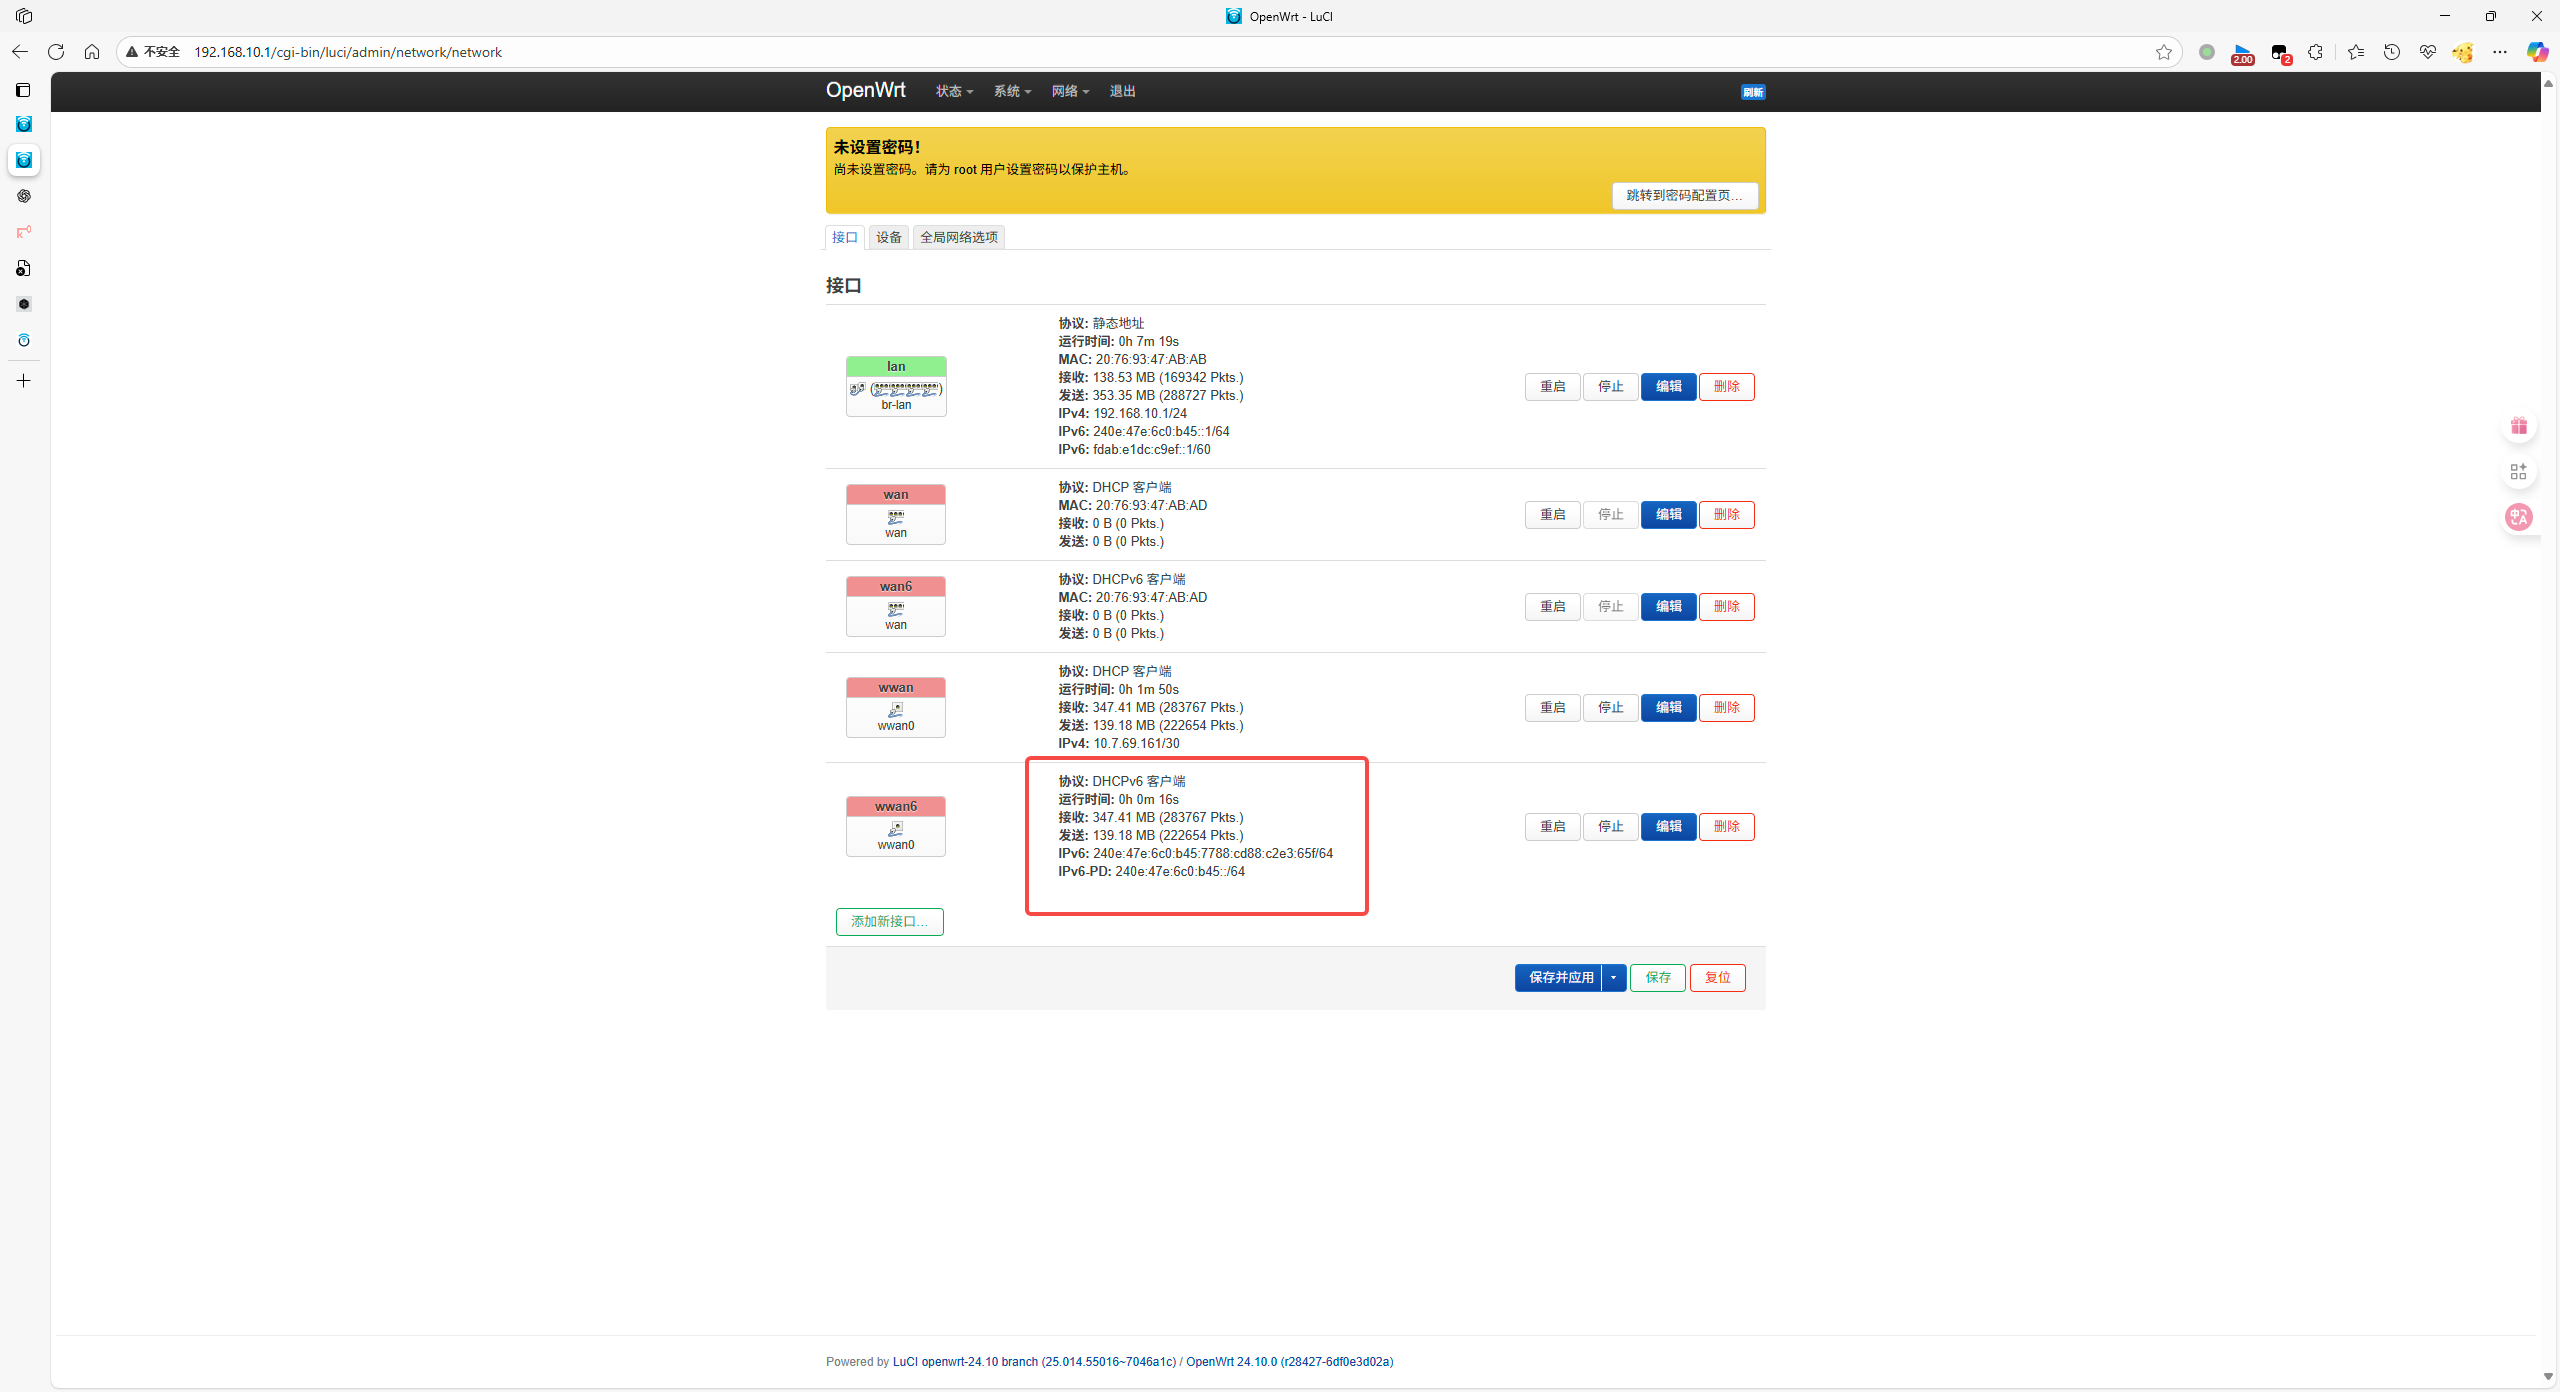Click the 刷新 badge in header
2560x1392 pixels.
click(1753, 92)
